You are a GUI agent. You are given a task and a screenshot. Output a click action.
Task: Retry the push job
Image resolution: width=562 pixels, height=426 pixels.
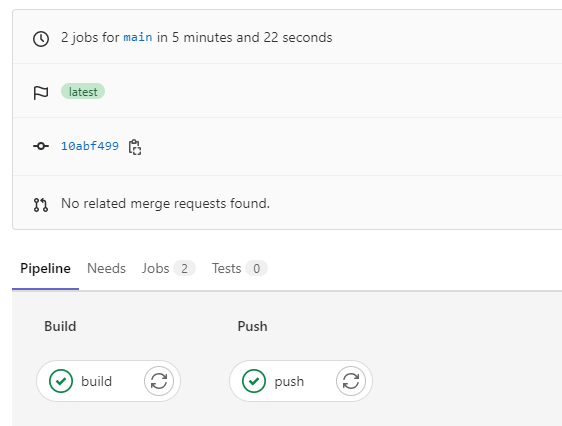[x=351, y=381]
